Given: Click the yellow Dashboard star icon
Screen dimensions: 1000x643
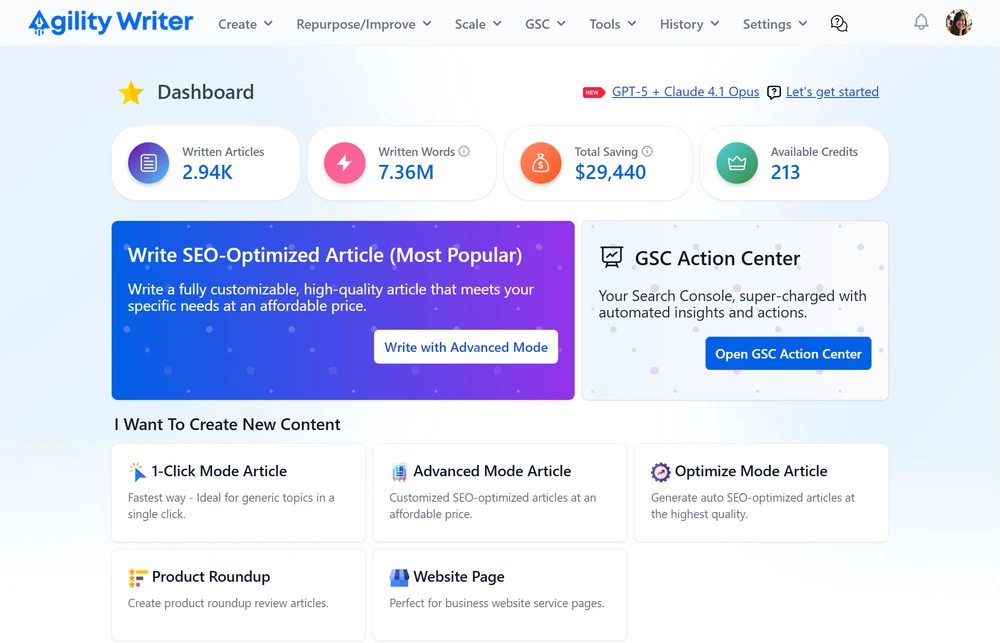Looking at the screenshot, I should [x=131, y=92].
